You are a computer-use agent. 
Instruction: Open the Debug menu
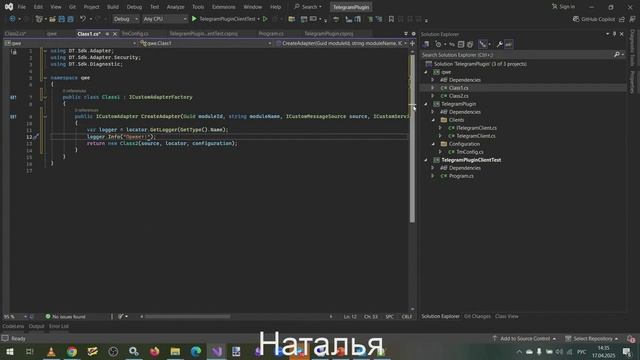(134, 7)
